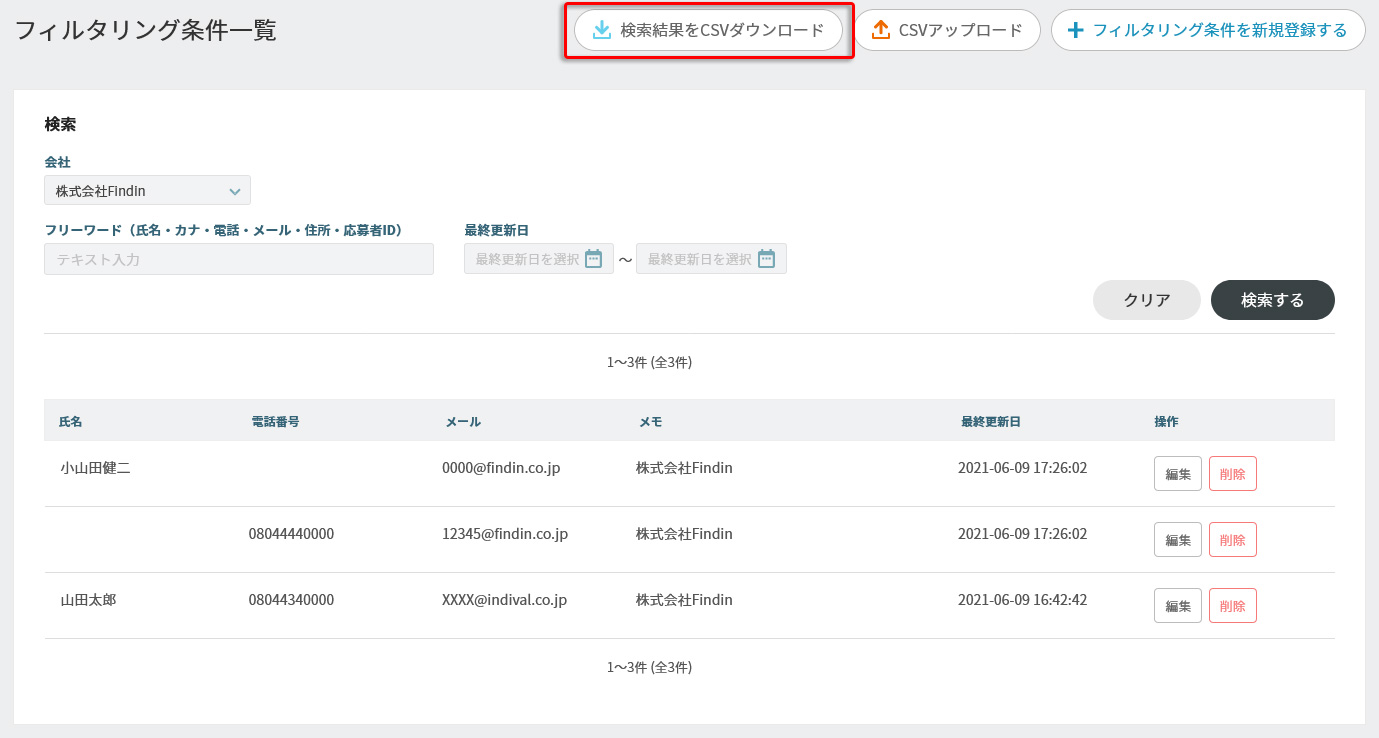Open calendar icon for end update date
The height and width of the screenshot is (738, 1379).
click(x=766, y=259)
